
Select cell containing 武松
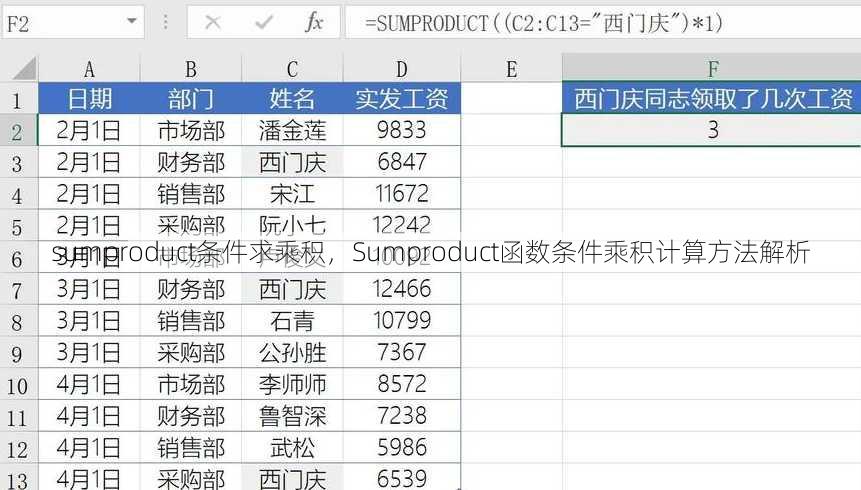click(292, 448)
